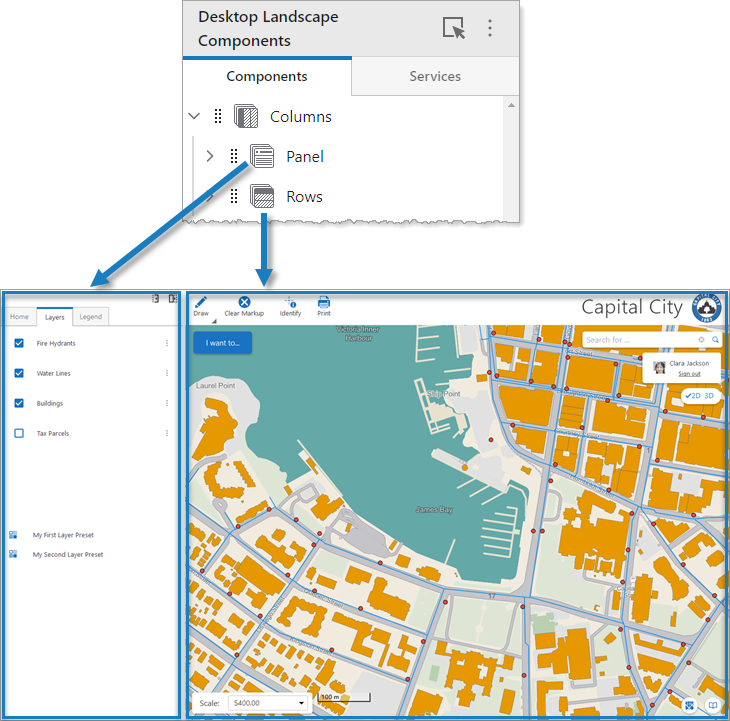This screenshot has width=730, height=721.
Task: Open the Fire Hydrants layer options menu
Action: (167, 344)
